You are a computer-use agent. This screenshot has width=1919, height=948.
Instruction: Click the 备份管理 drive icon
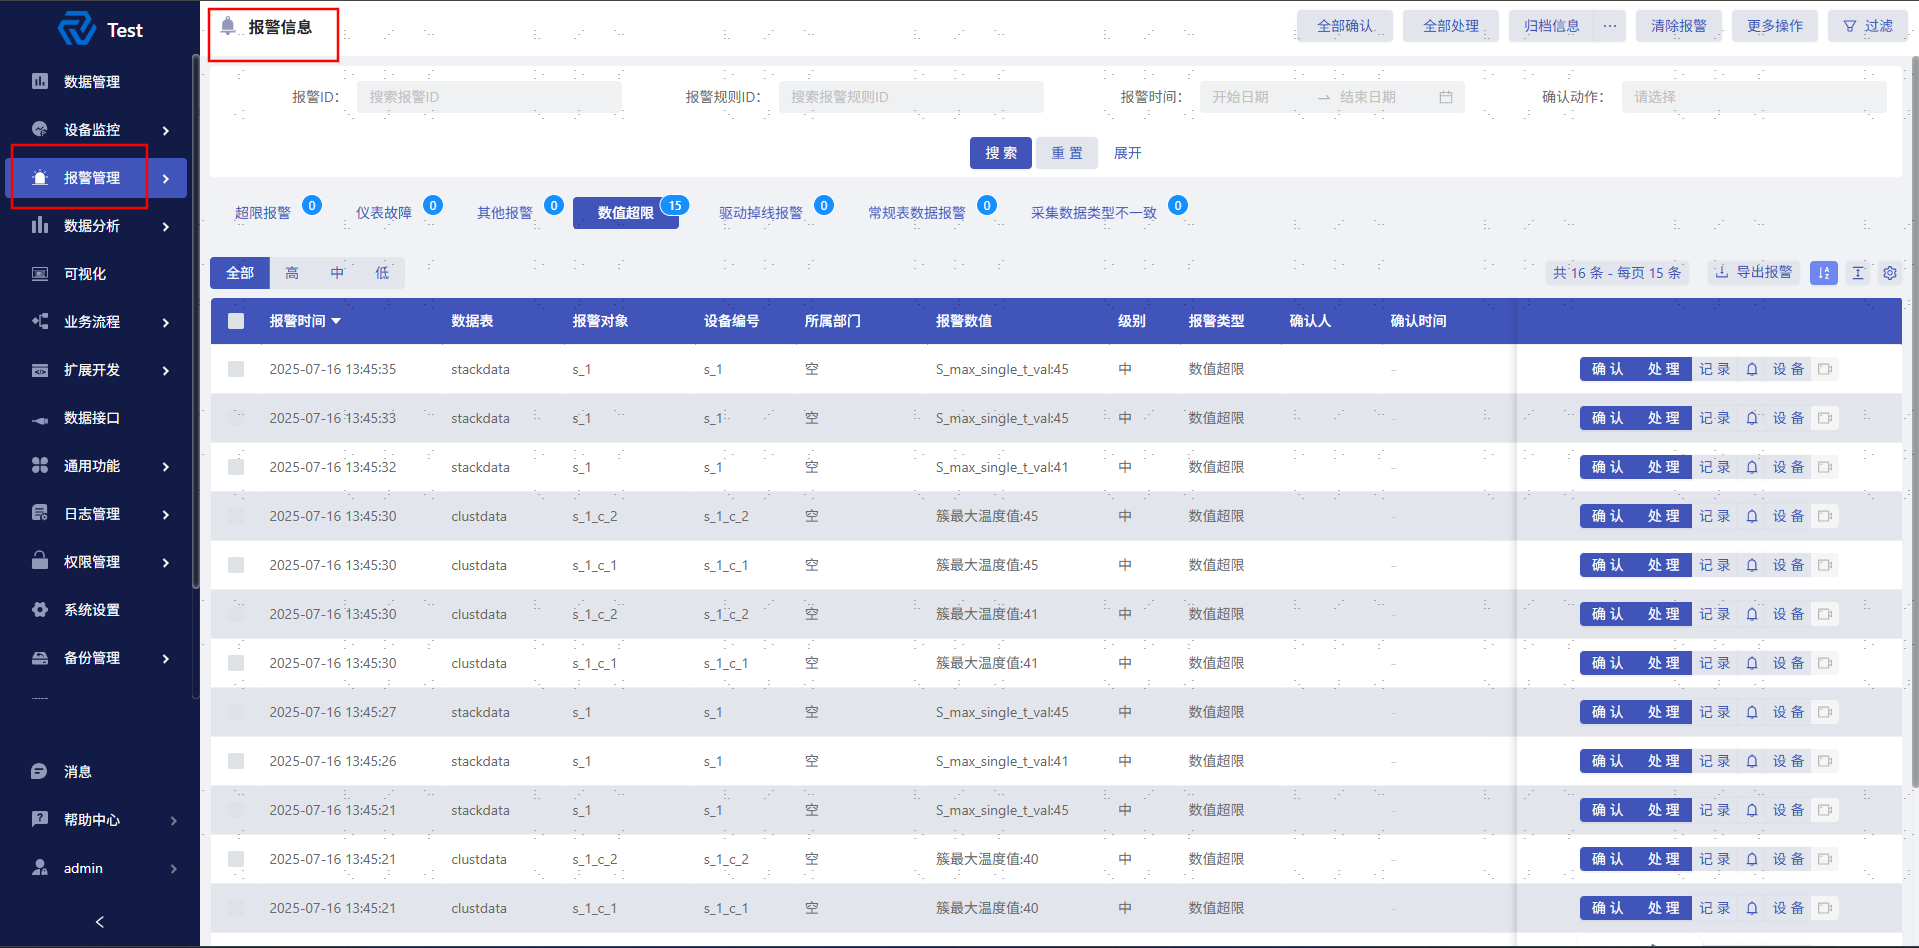point(40,658)
